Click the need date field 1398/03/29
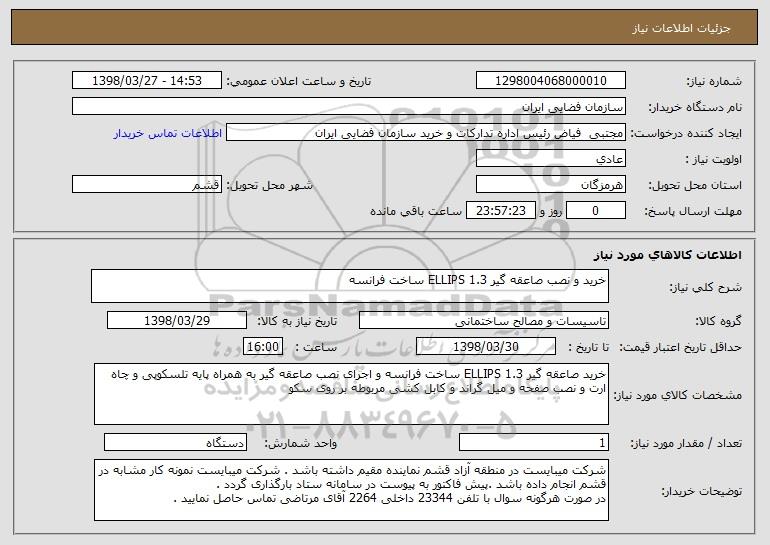 pos(177,321)
